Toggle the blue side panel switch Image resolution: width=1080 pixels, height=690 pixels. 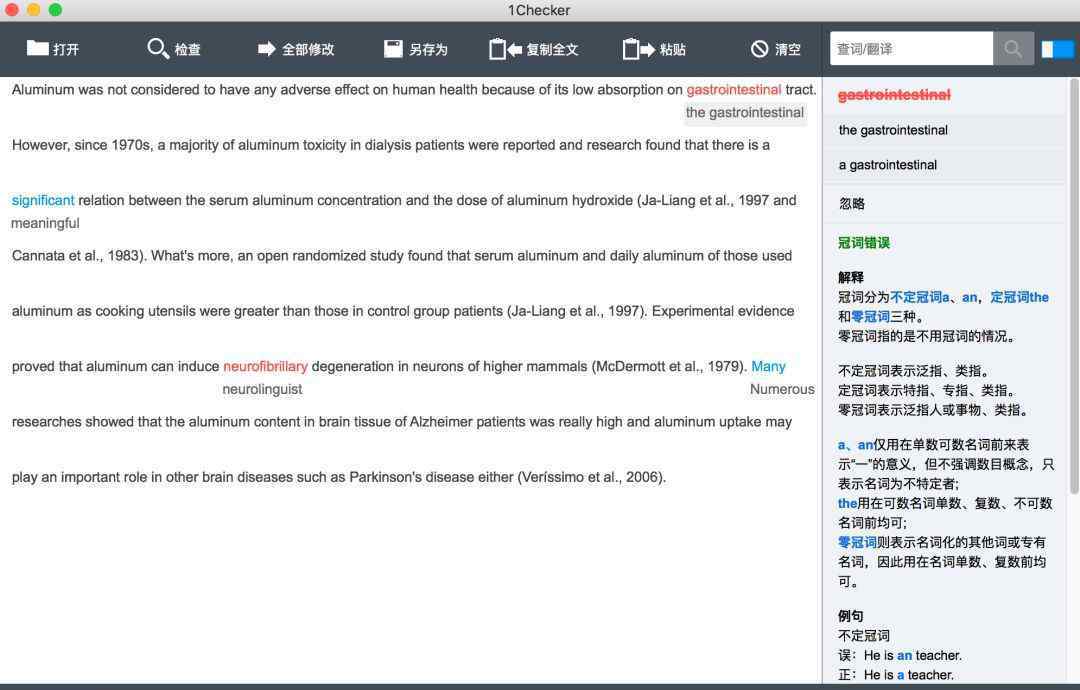click(1057, 49)
